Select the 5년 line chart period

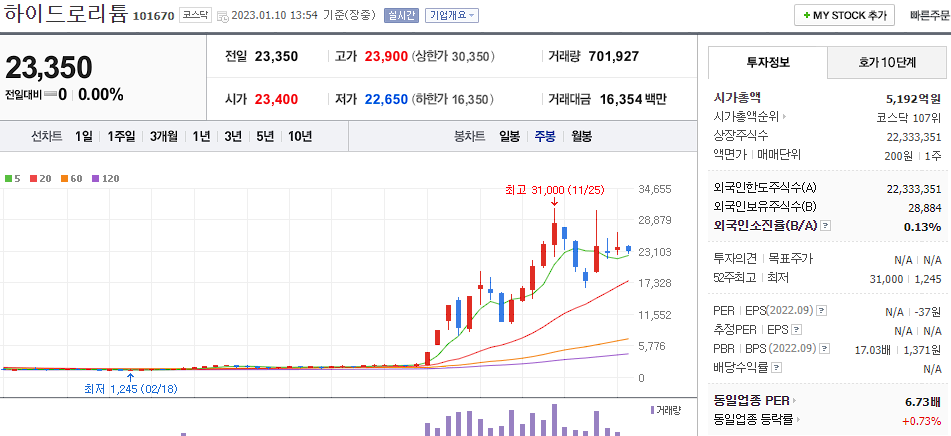click(x=265, y=136)
